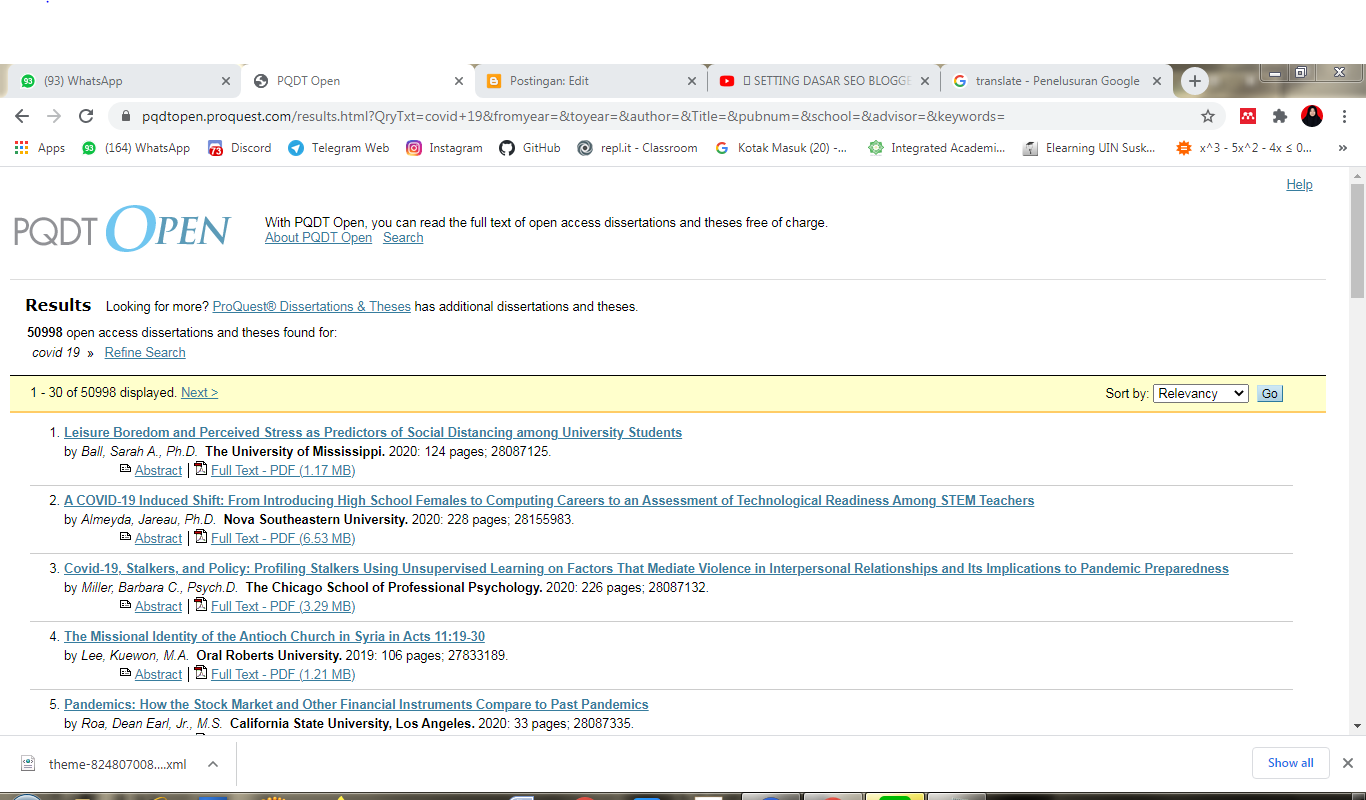View Abstract for Ball, Sarah A. dissertation
The width and height of the screenshot is (1366, 800).
pyautogui.click(x=158, y=471)
